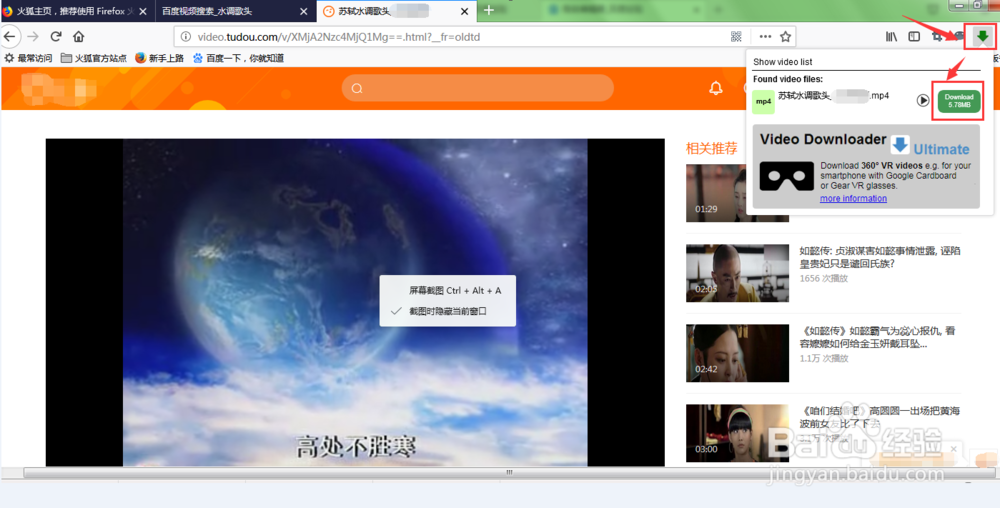
Task: Toggle 截图时隐藏当前窗口 option
Action: coord(448,311)
